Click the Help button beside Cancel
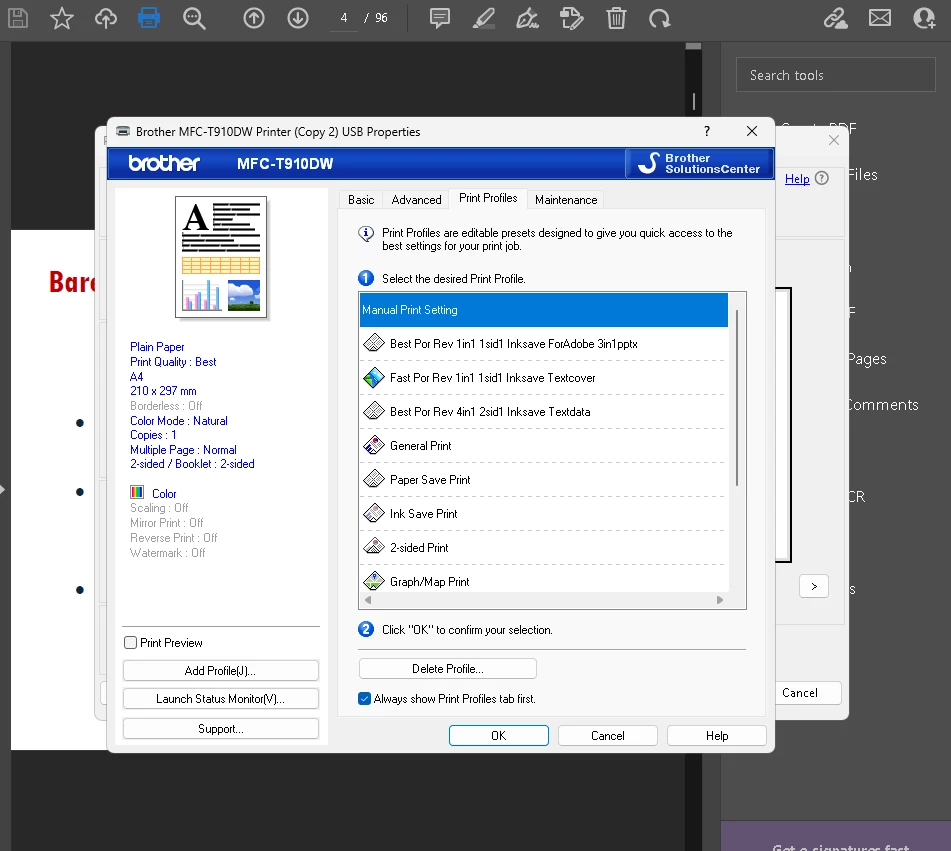Image resolution: width=951 pixels, height=851 pixels. pos(717,736)
